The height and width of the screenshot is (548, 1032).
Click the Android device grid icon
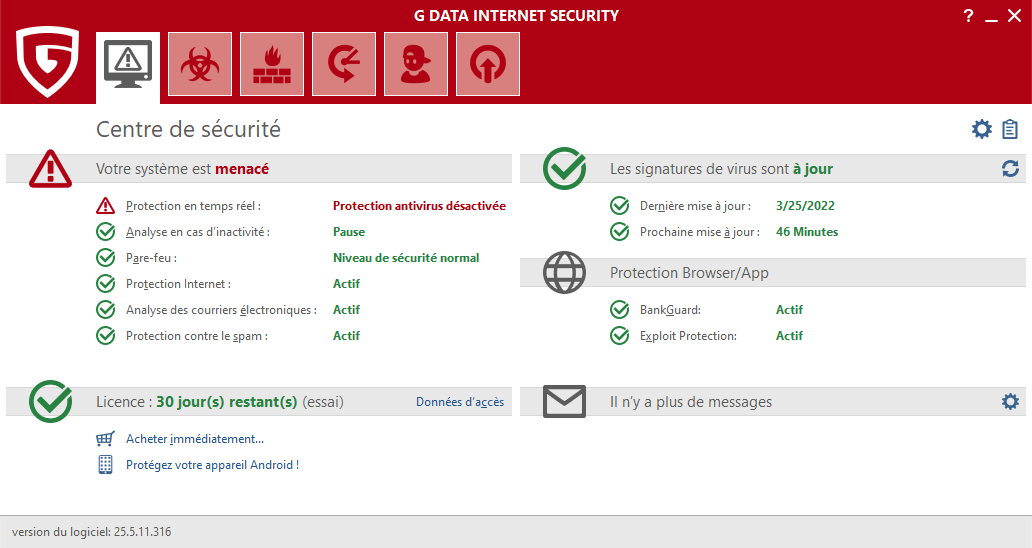(105, 464)
